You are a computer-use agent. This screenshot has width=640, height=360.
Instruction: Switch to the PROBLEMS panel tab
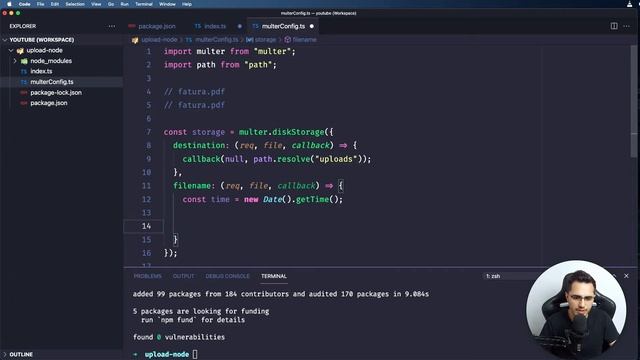click(x=147, y=276)
